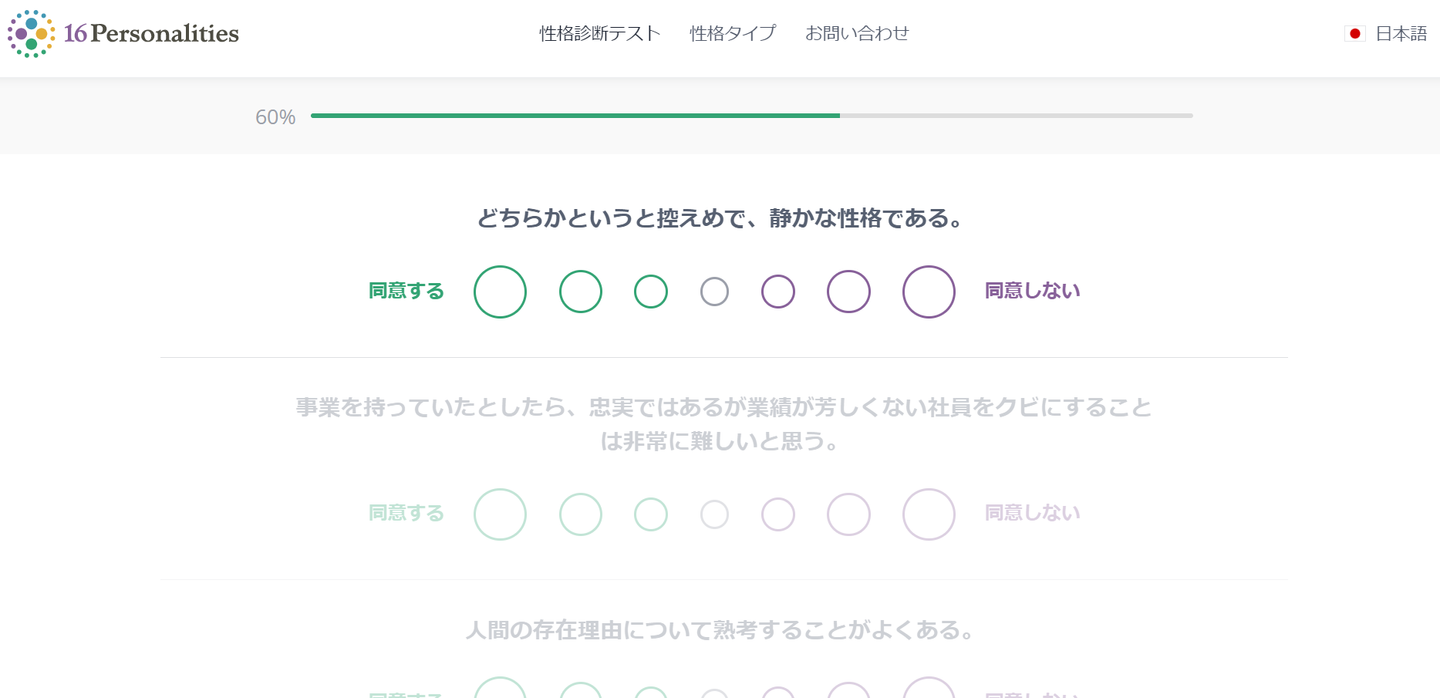Viewport: 1440px width, 698px height.
Task: Click the お問い合わせ link
Action: tap(857, 33)
